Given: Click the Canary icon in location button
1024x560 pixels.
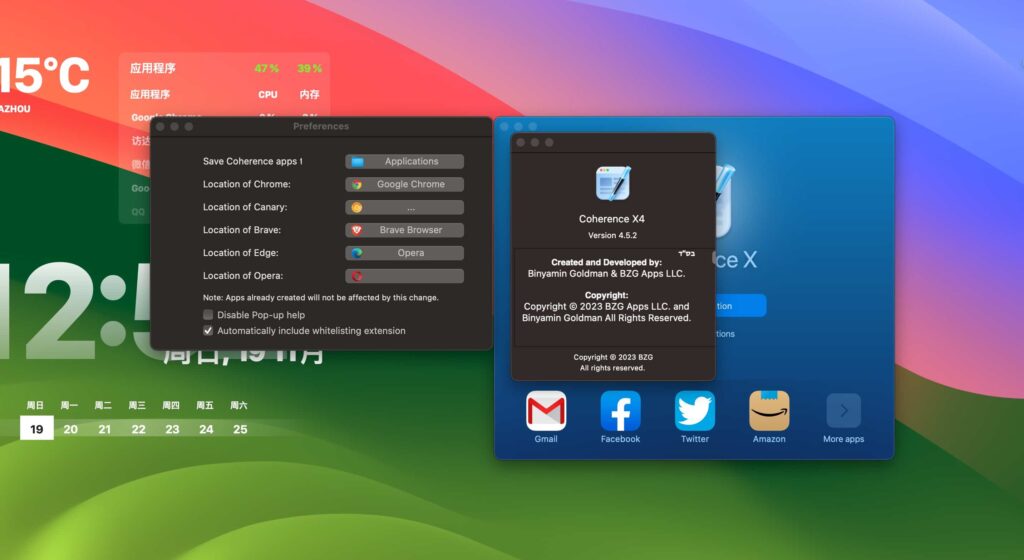Looking at the screenshot, I should pyautogui.click(x=357, y=208).
